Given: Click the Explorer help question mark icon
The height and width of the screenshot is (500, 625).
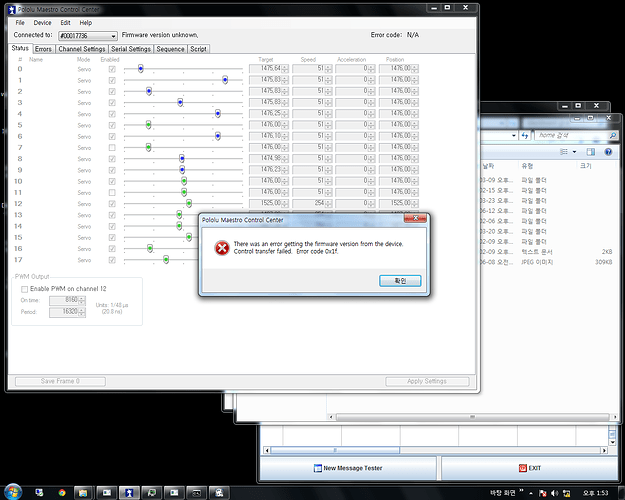Looking at the screenshot, I should pyautogui.click(x=608, y=153).
